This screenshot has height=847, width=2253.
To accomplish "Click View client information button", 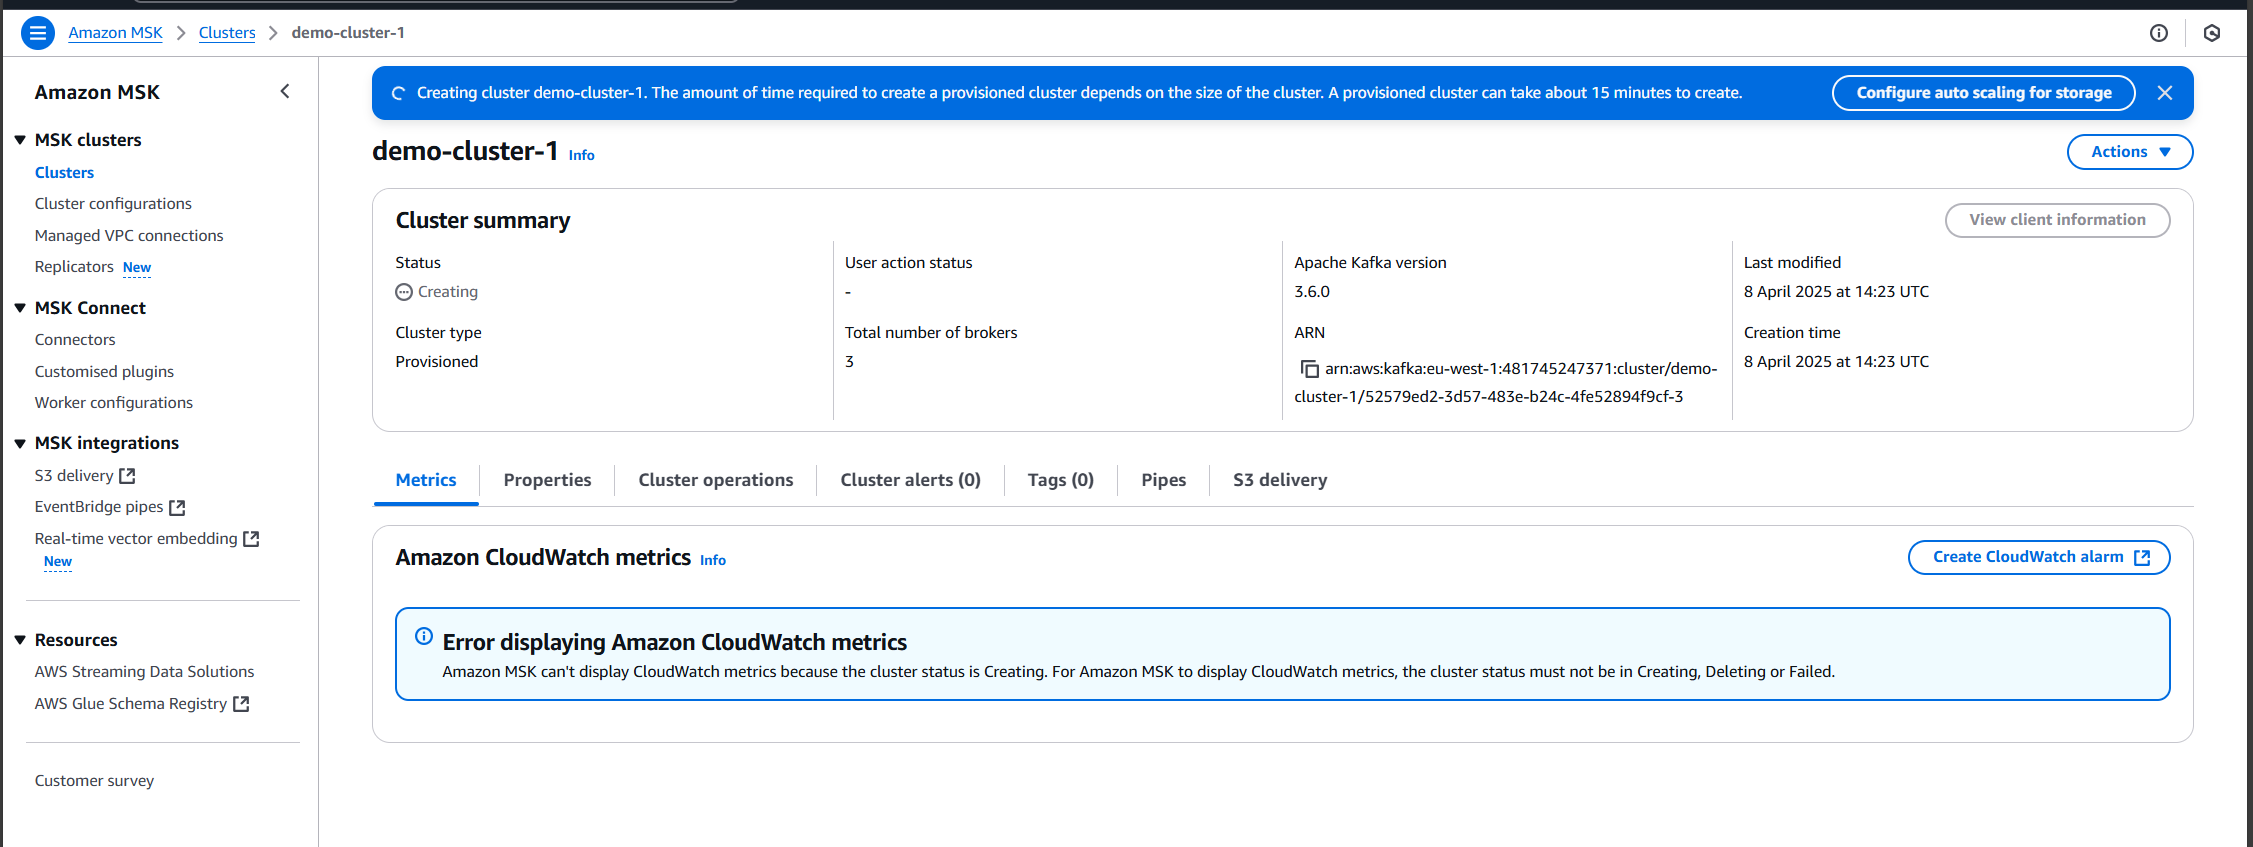I will 2057,220.
